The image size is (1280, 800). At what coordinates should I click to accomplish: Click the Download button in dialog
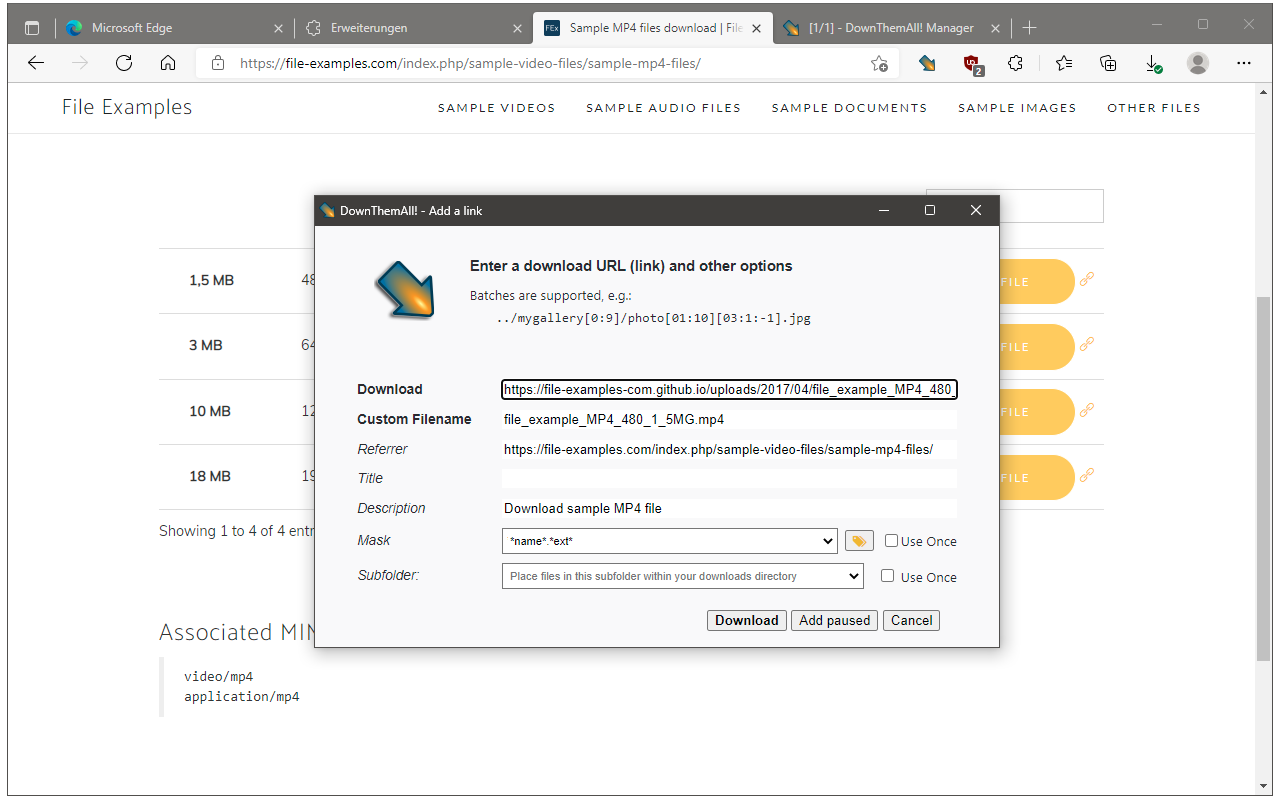click(x=747, y=620)
